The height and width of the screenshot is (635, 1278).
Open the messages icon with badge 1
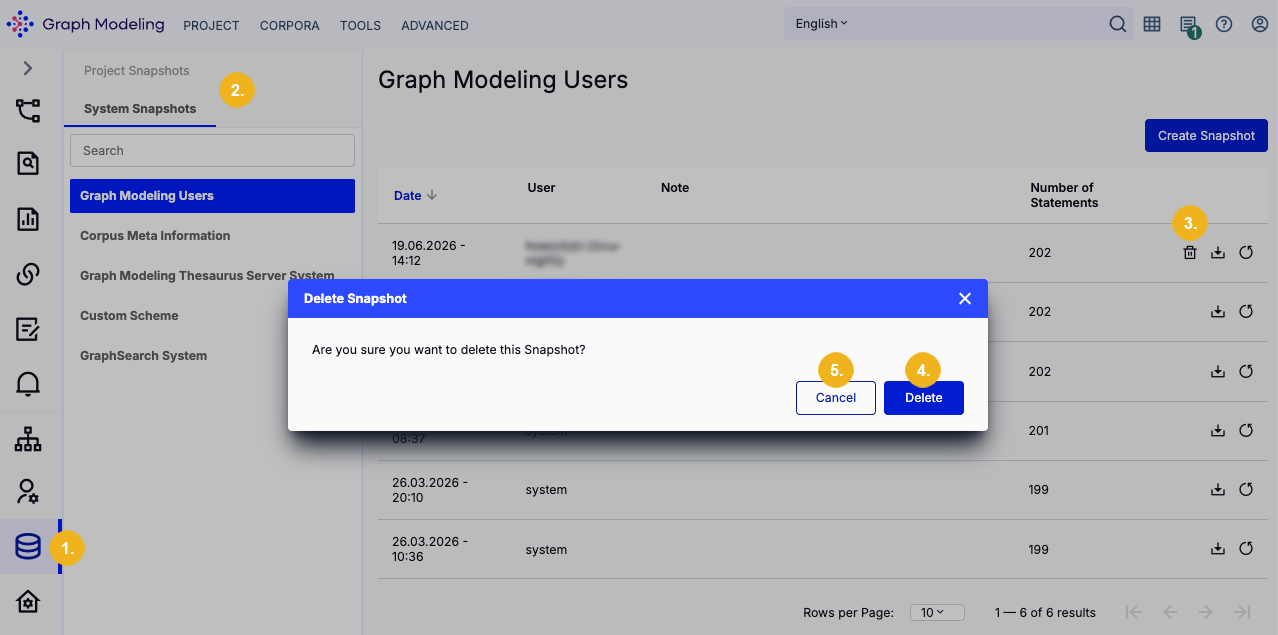(x=1188, y=26)
